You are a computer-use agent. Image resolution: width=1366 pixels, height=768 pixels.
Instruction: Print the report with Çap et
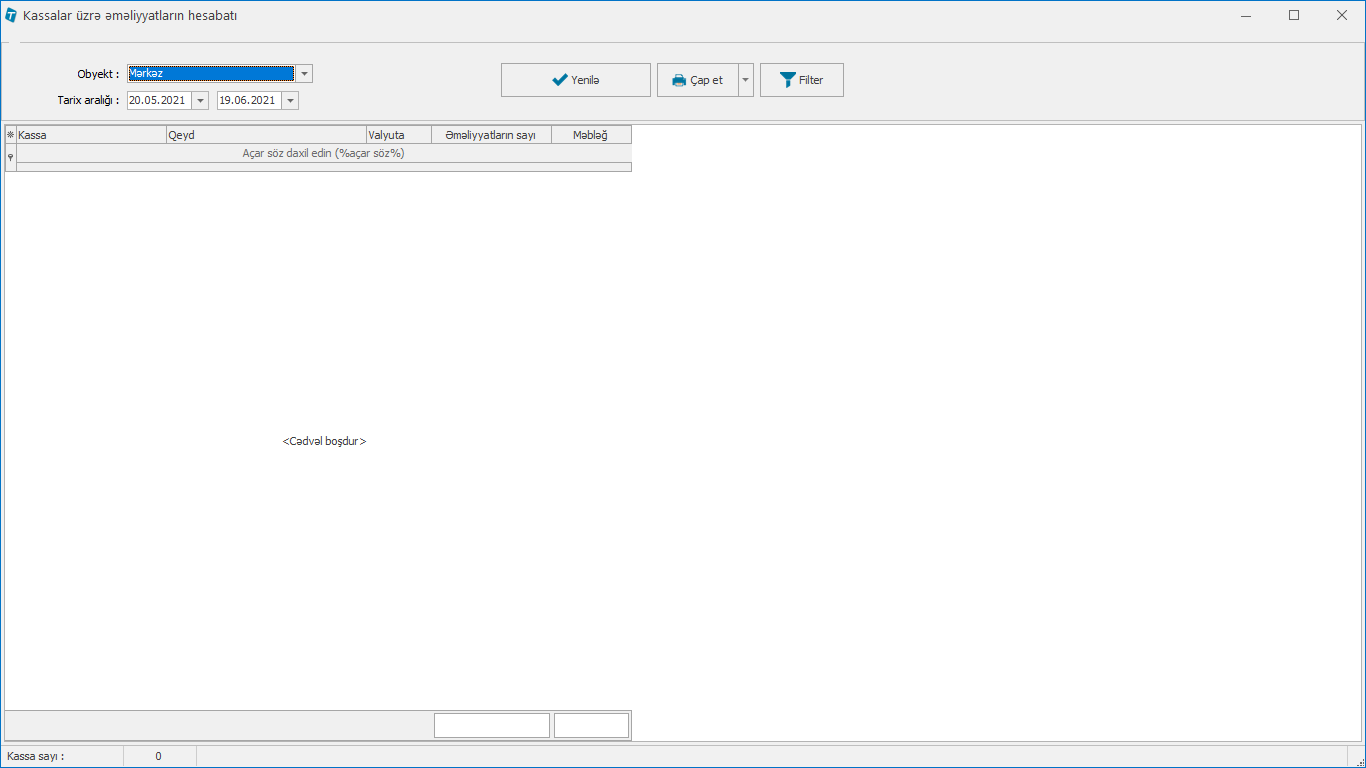tap(697, 80)
